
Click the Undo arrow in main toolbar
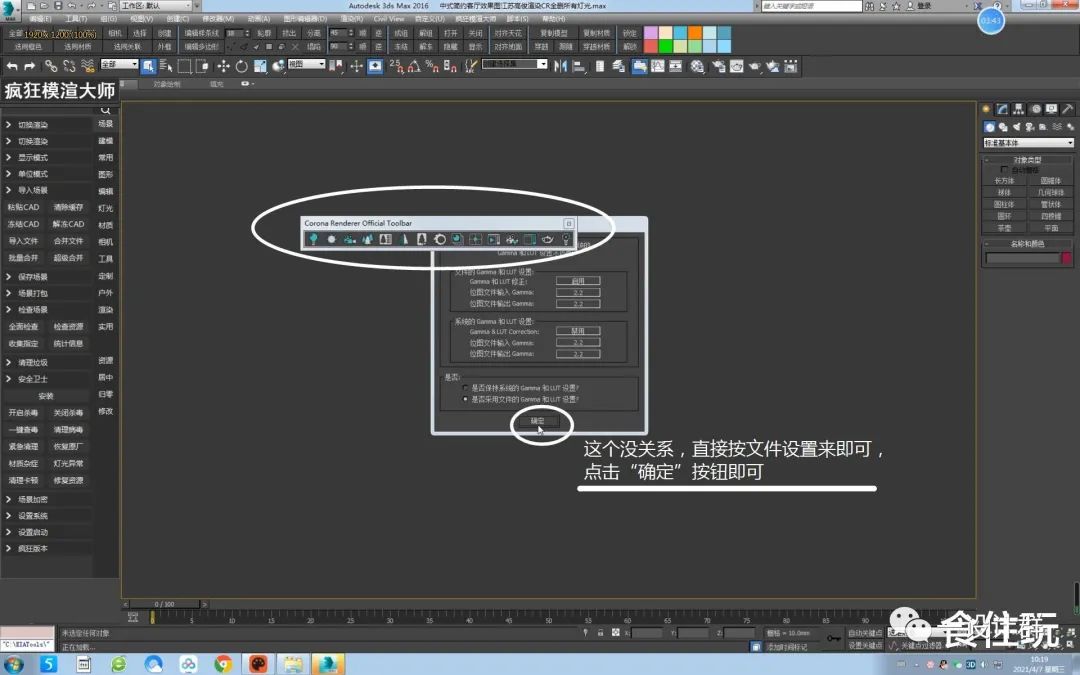[12, 66]
